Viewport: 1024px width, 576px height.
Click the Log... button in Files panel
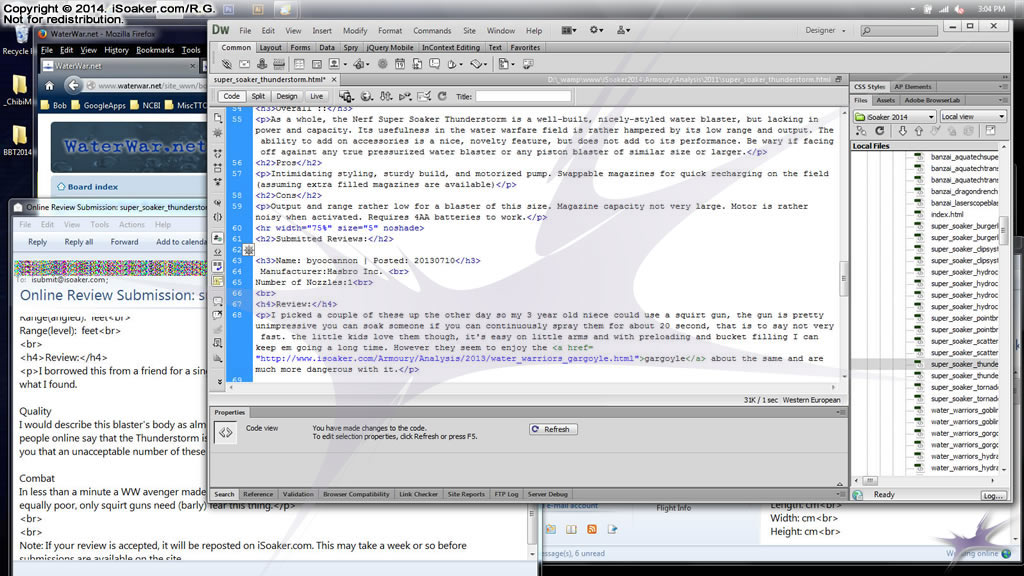click(993, 496)
